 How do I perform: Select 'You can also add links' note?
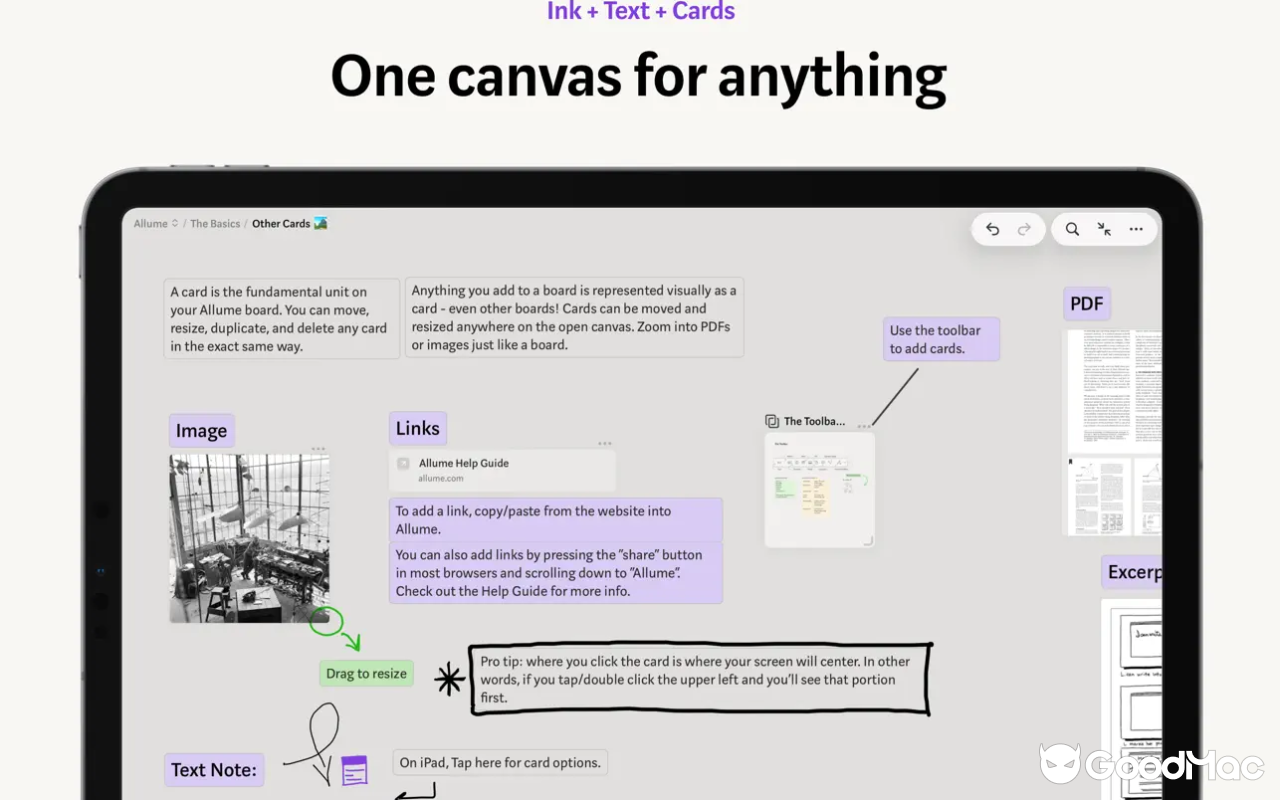pos(556,573)
